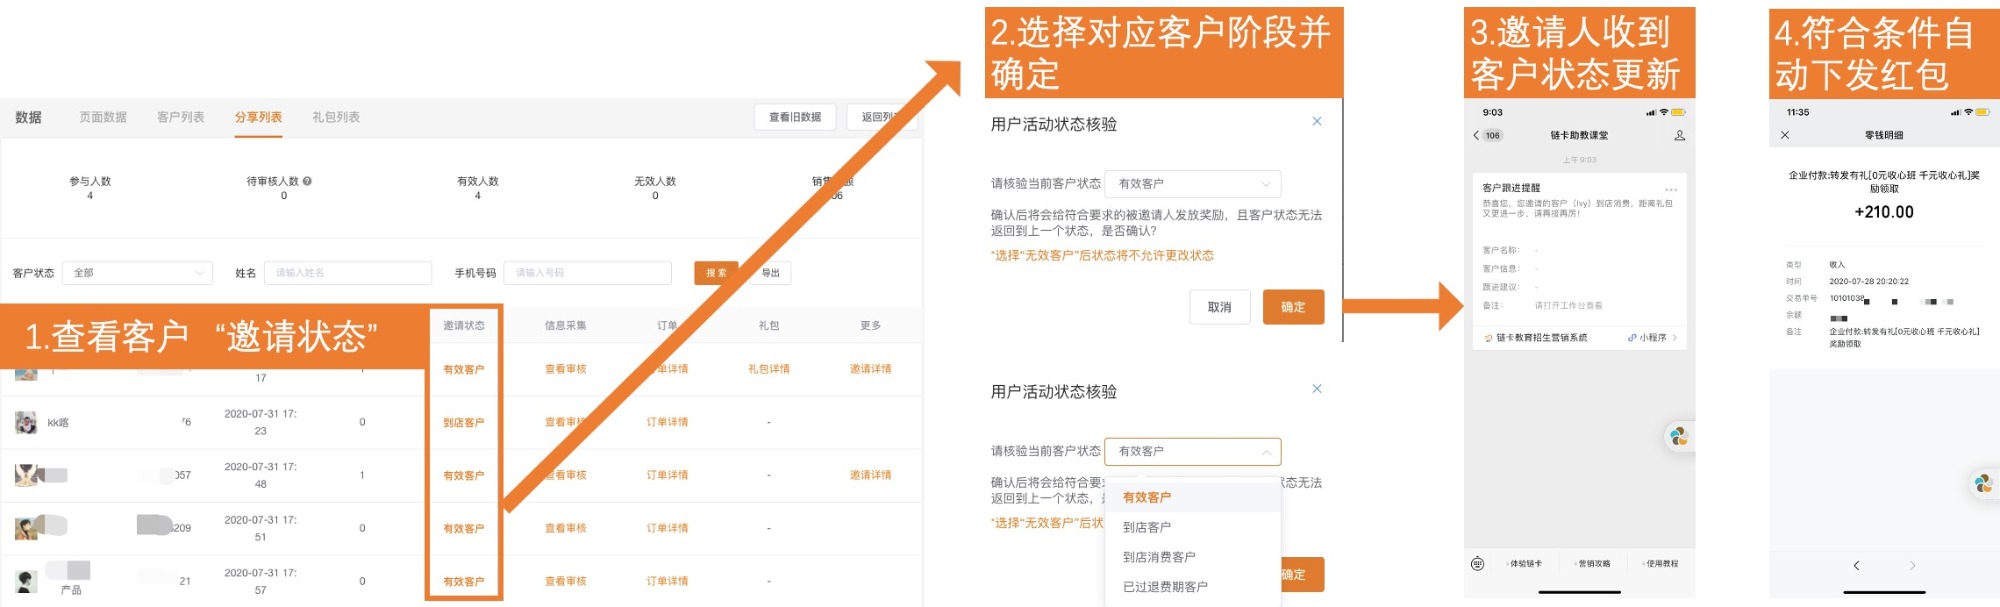Click the orange 确定 button in upper dialog
2000x607 pixels.
pos(1292,307)
